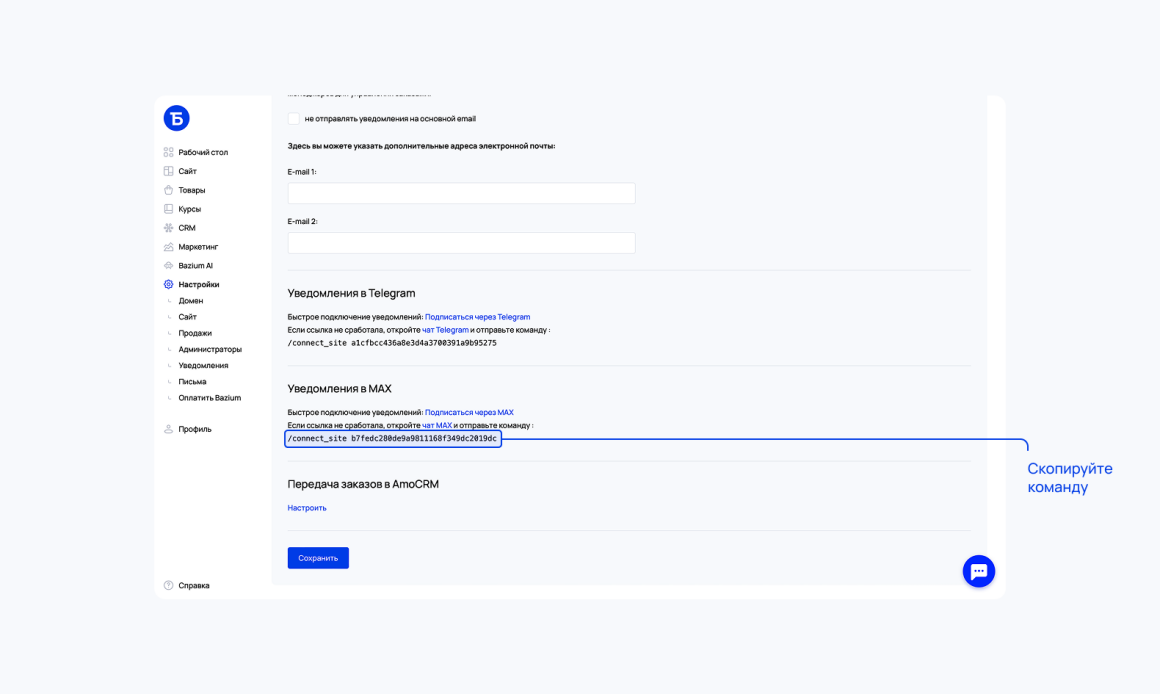Select Домен under Настройки

[191, 301]
